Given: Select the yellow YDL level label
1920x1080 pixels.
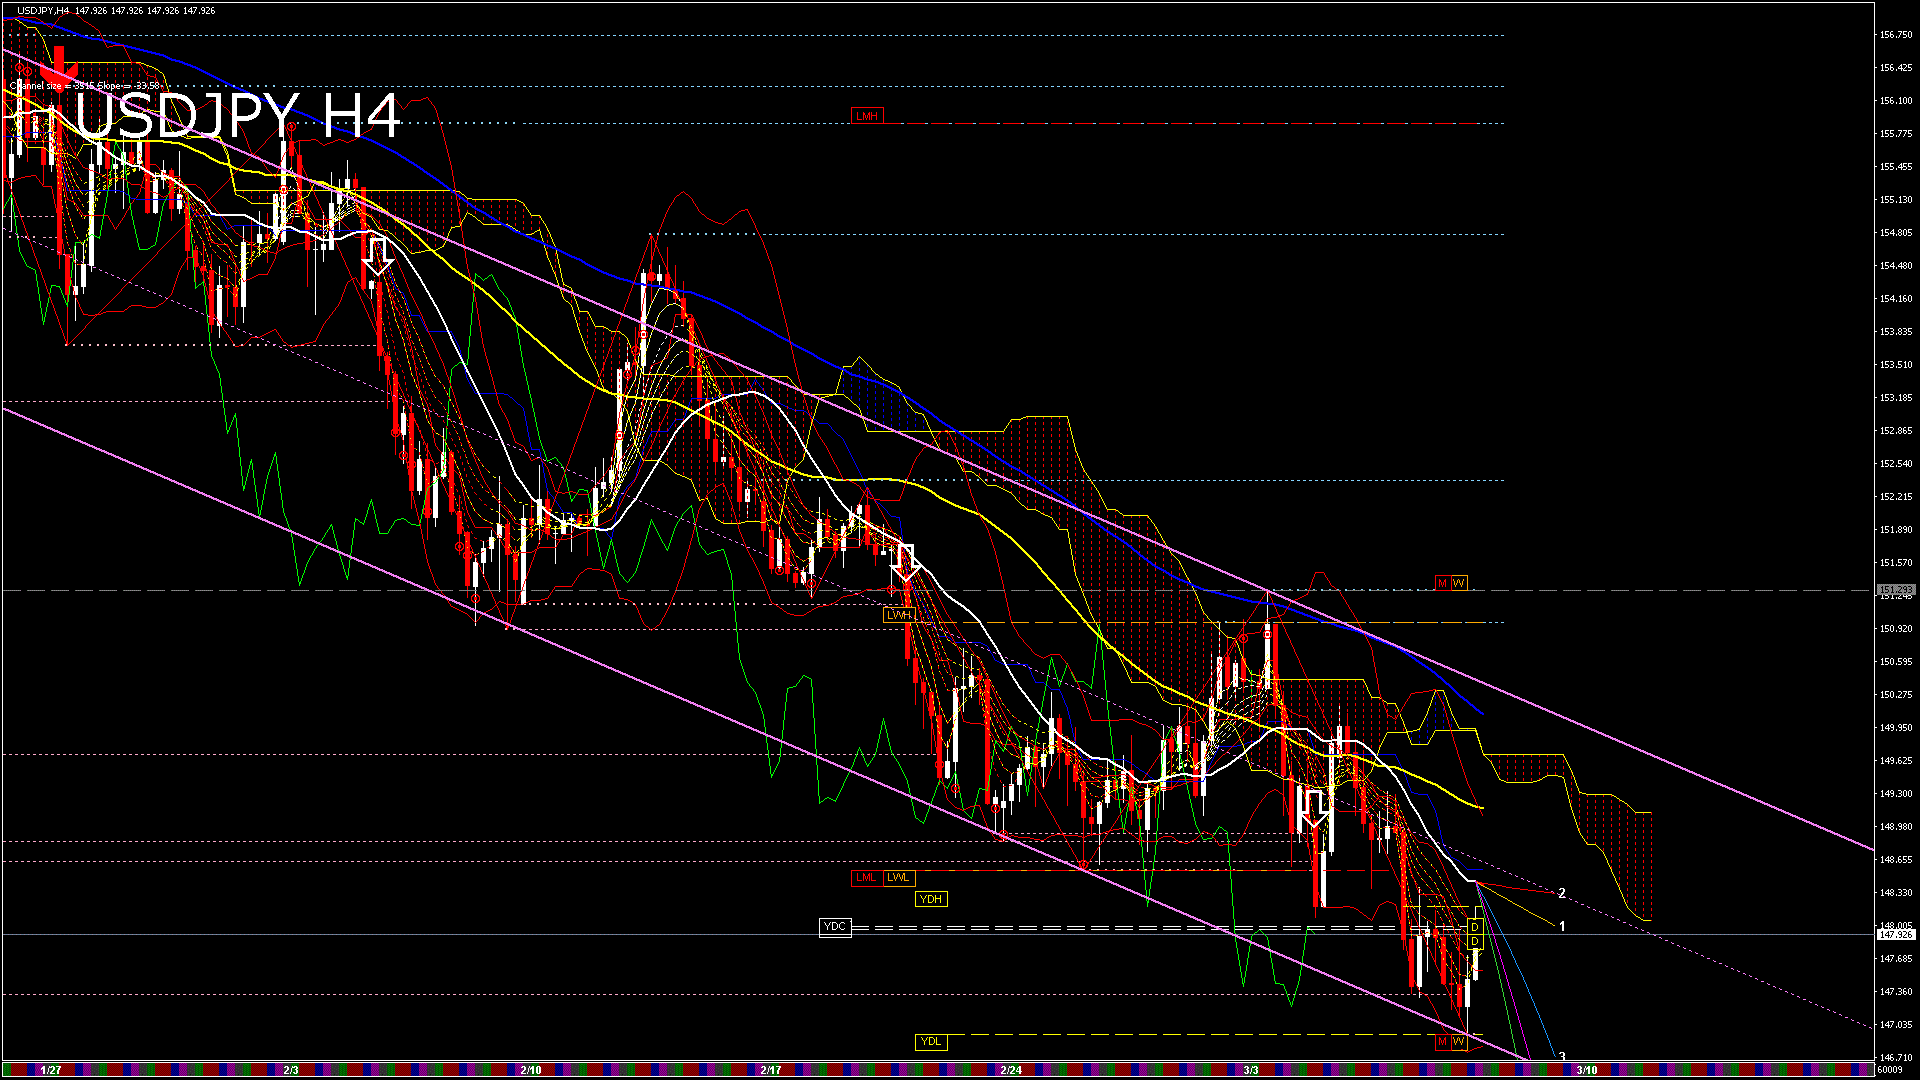Looking at the screenshot, I should [931, 1042].
